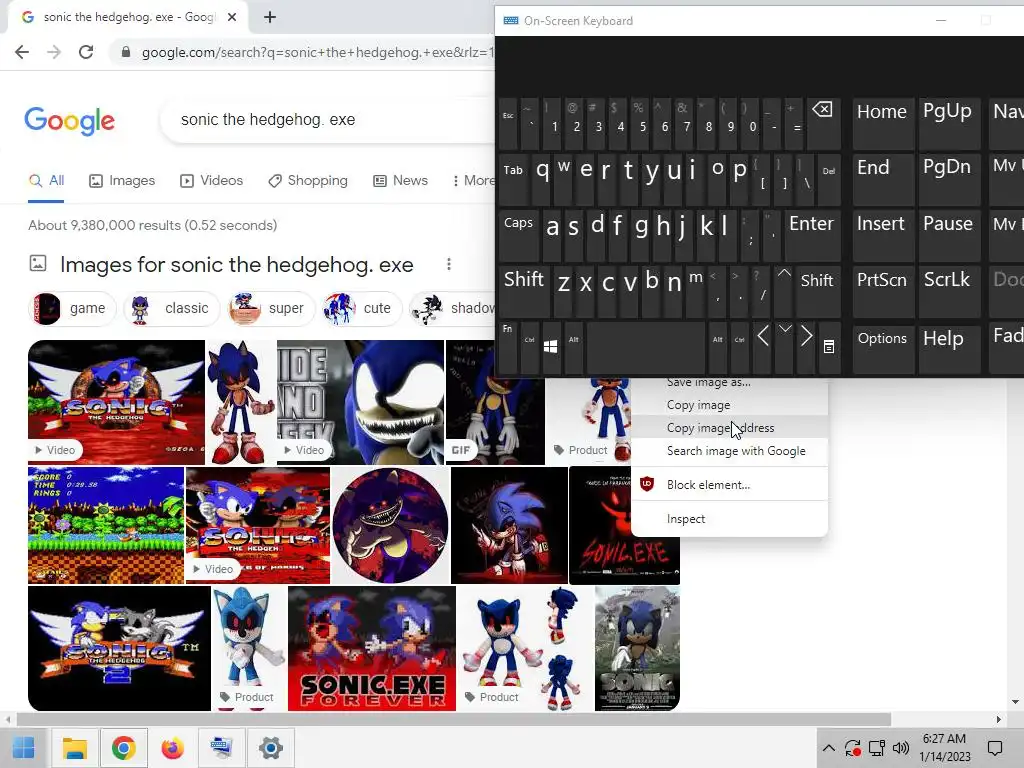1024x768 pixels.
Task: Click the Google logo
Action: click(69, 121)
